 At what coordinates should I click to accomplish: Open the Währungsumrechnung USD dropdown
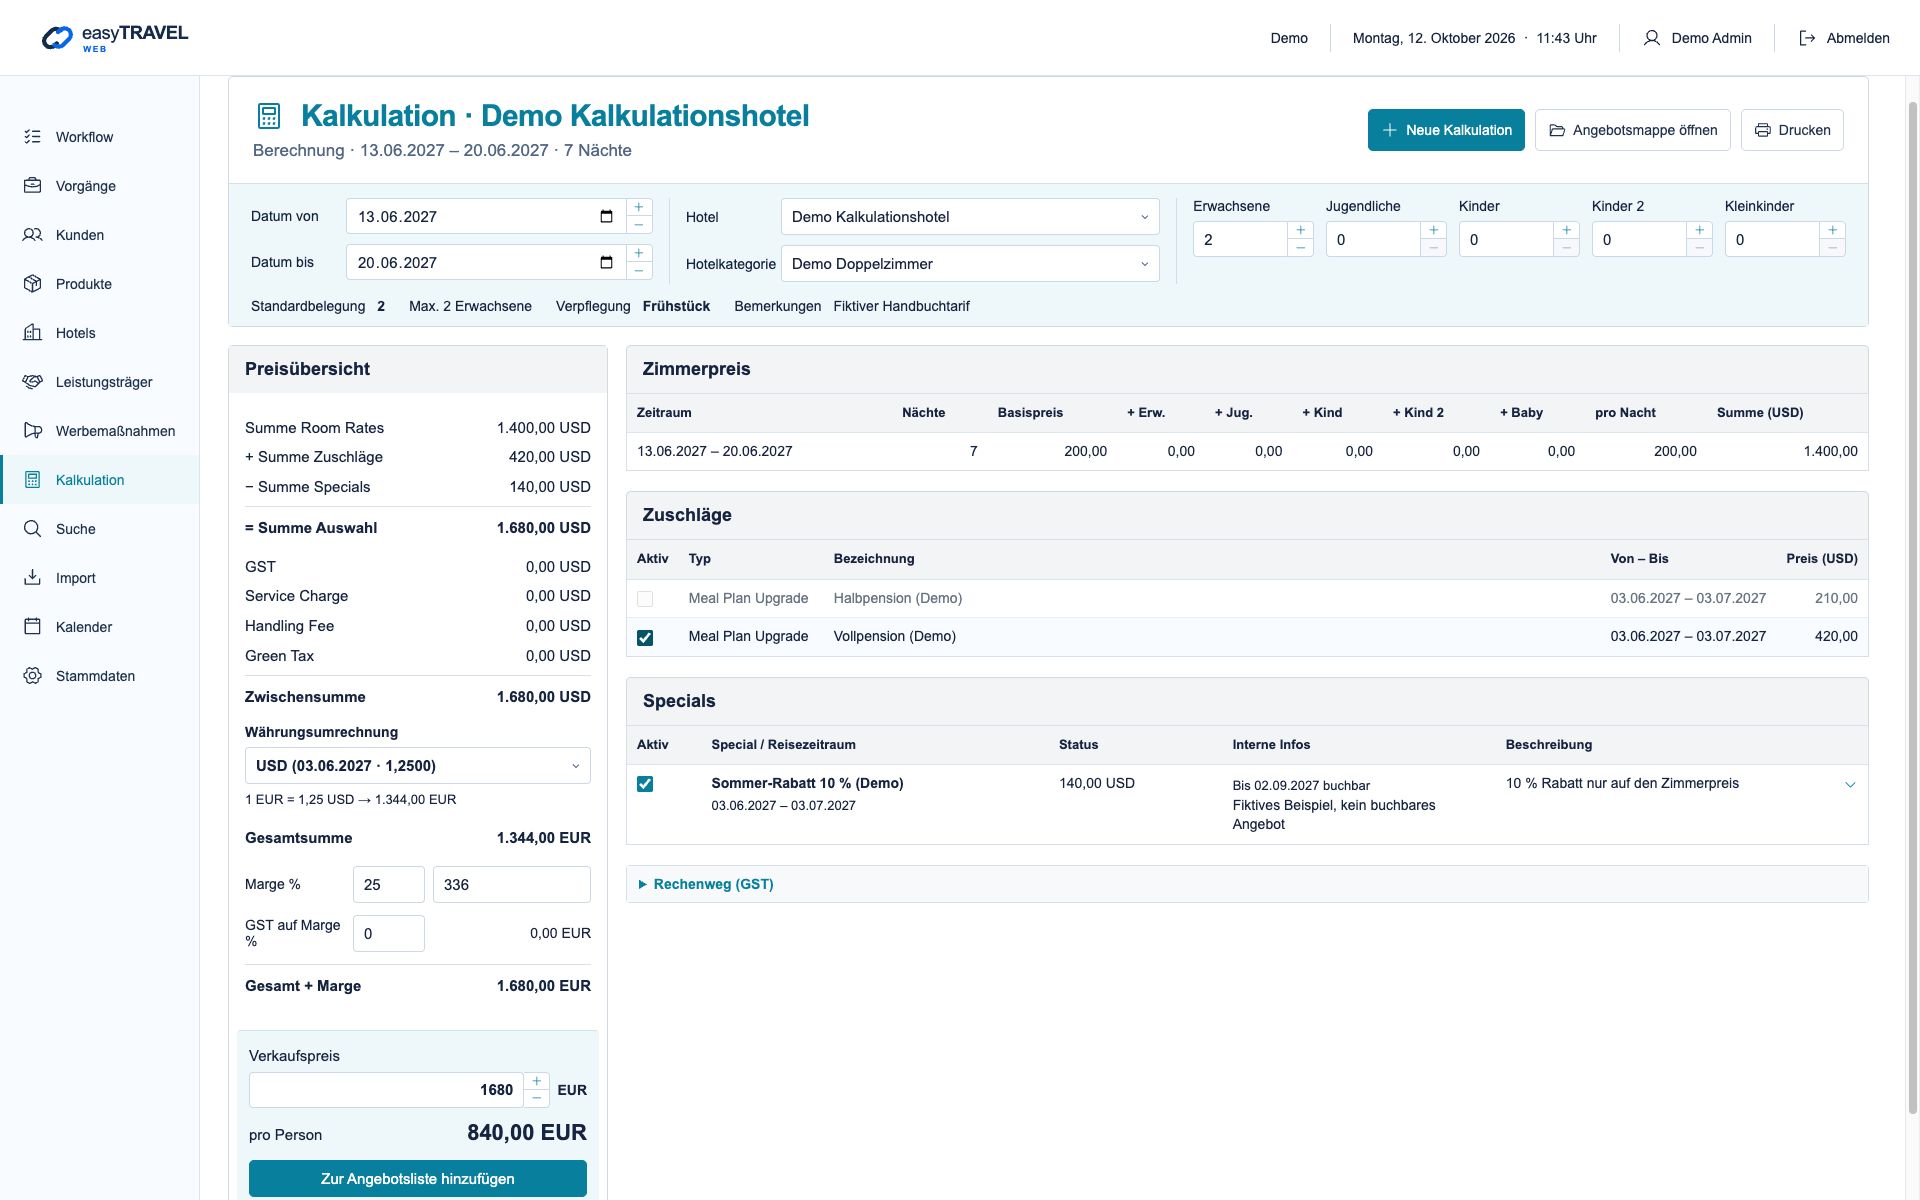pos(418,766)
